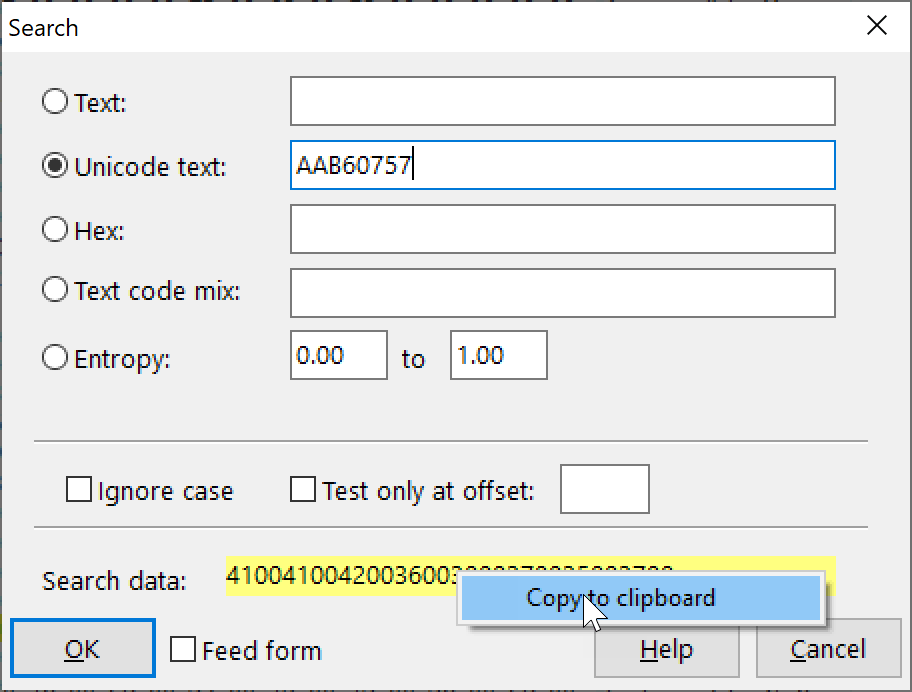The width and height of the screenshot is (912, 692).
Task: Click the Entropy maximum value field 1.00
Action: coord(498,356)
